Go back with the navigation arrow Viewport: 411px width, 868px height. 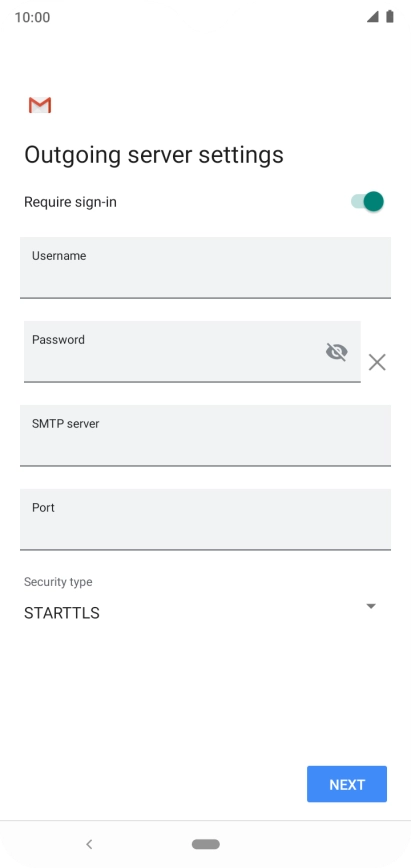[89, 844]
